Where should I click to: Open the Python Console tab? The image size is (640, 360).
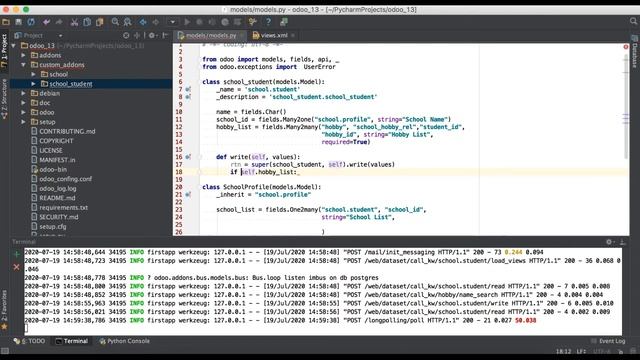124,341
